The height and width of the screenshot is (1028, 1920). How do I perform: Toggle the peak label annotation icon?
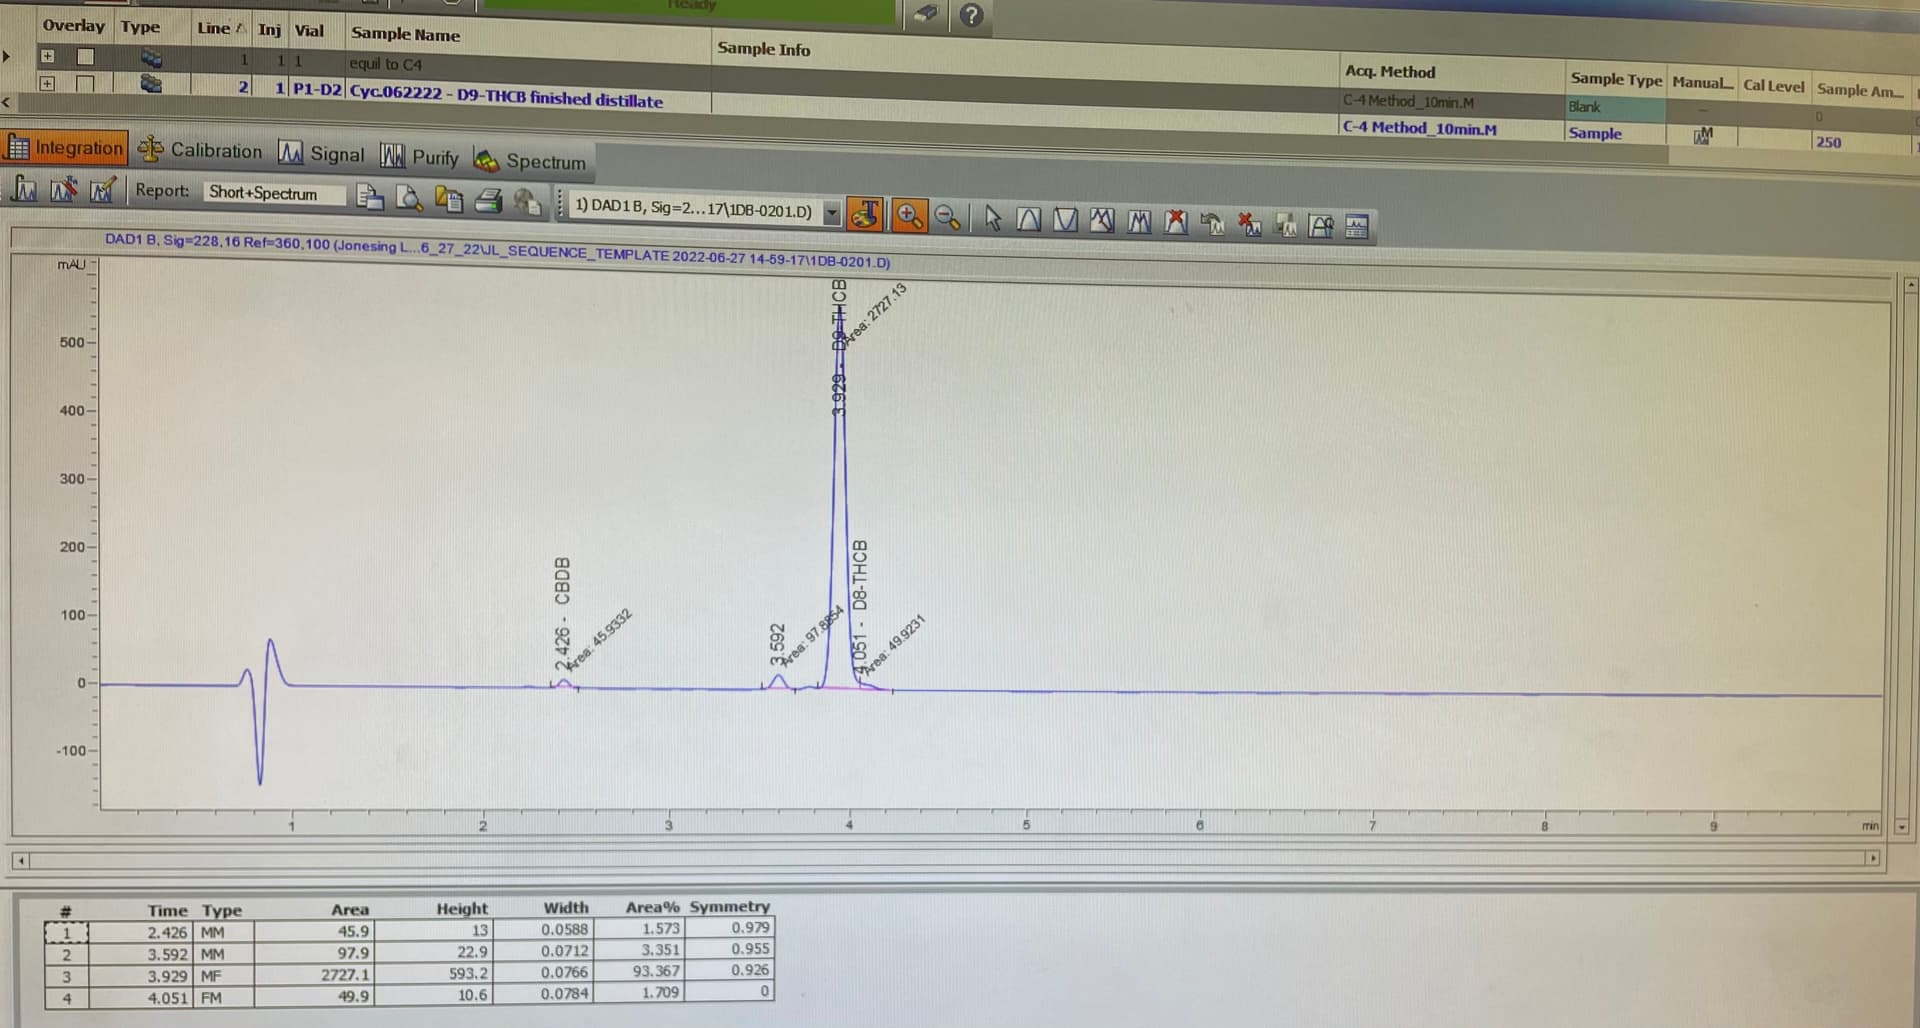tap(866, 214)
